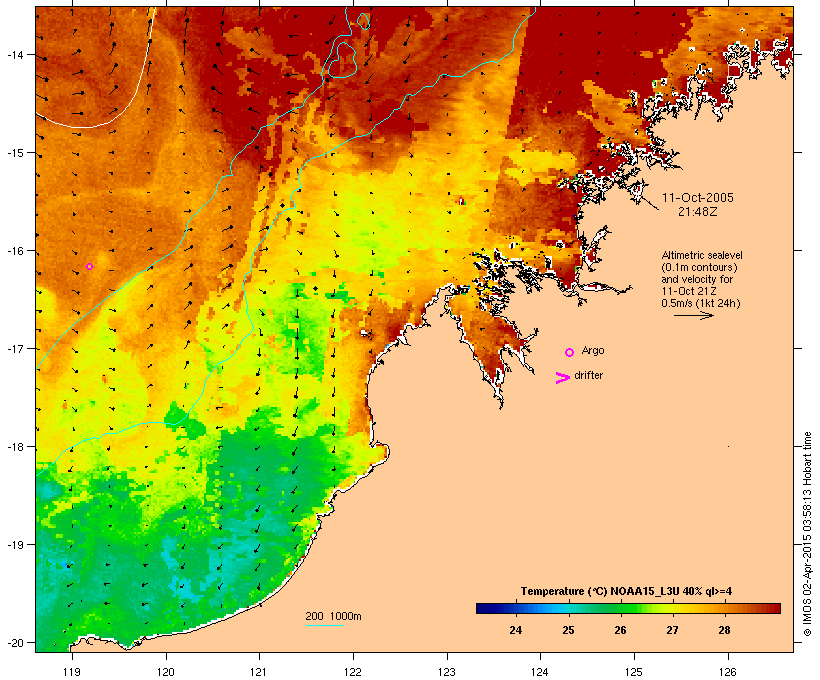820x680 pixels.
Task: Click colorbar tick label 26
Action: point(620,630)
